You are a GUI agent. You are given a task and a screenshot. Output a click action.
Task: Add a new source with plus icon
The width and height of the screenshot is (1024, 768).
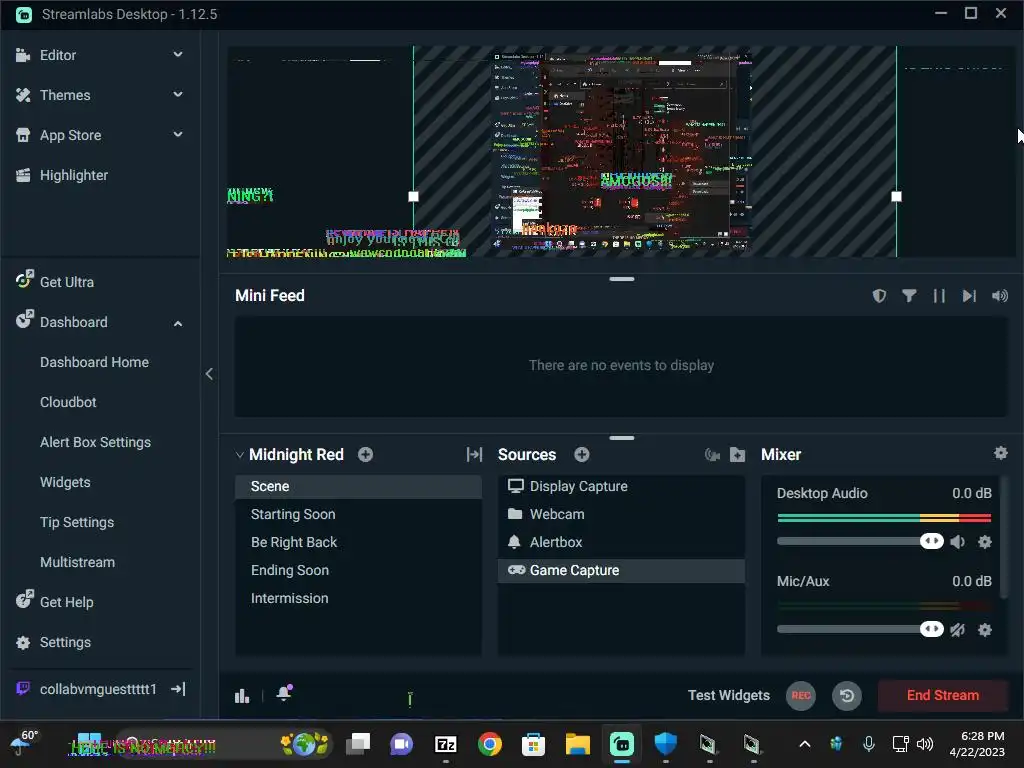point(582,455)
